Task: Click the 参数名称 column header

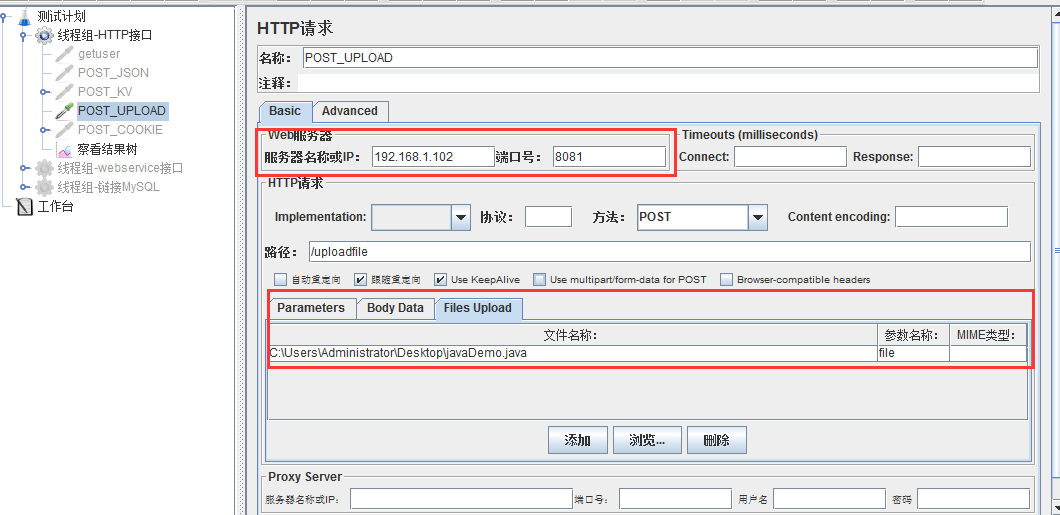Action: click(913, 335)
